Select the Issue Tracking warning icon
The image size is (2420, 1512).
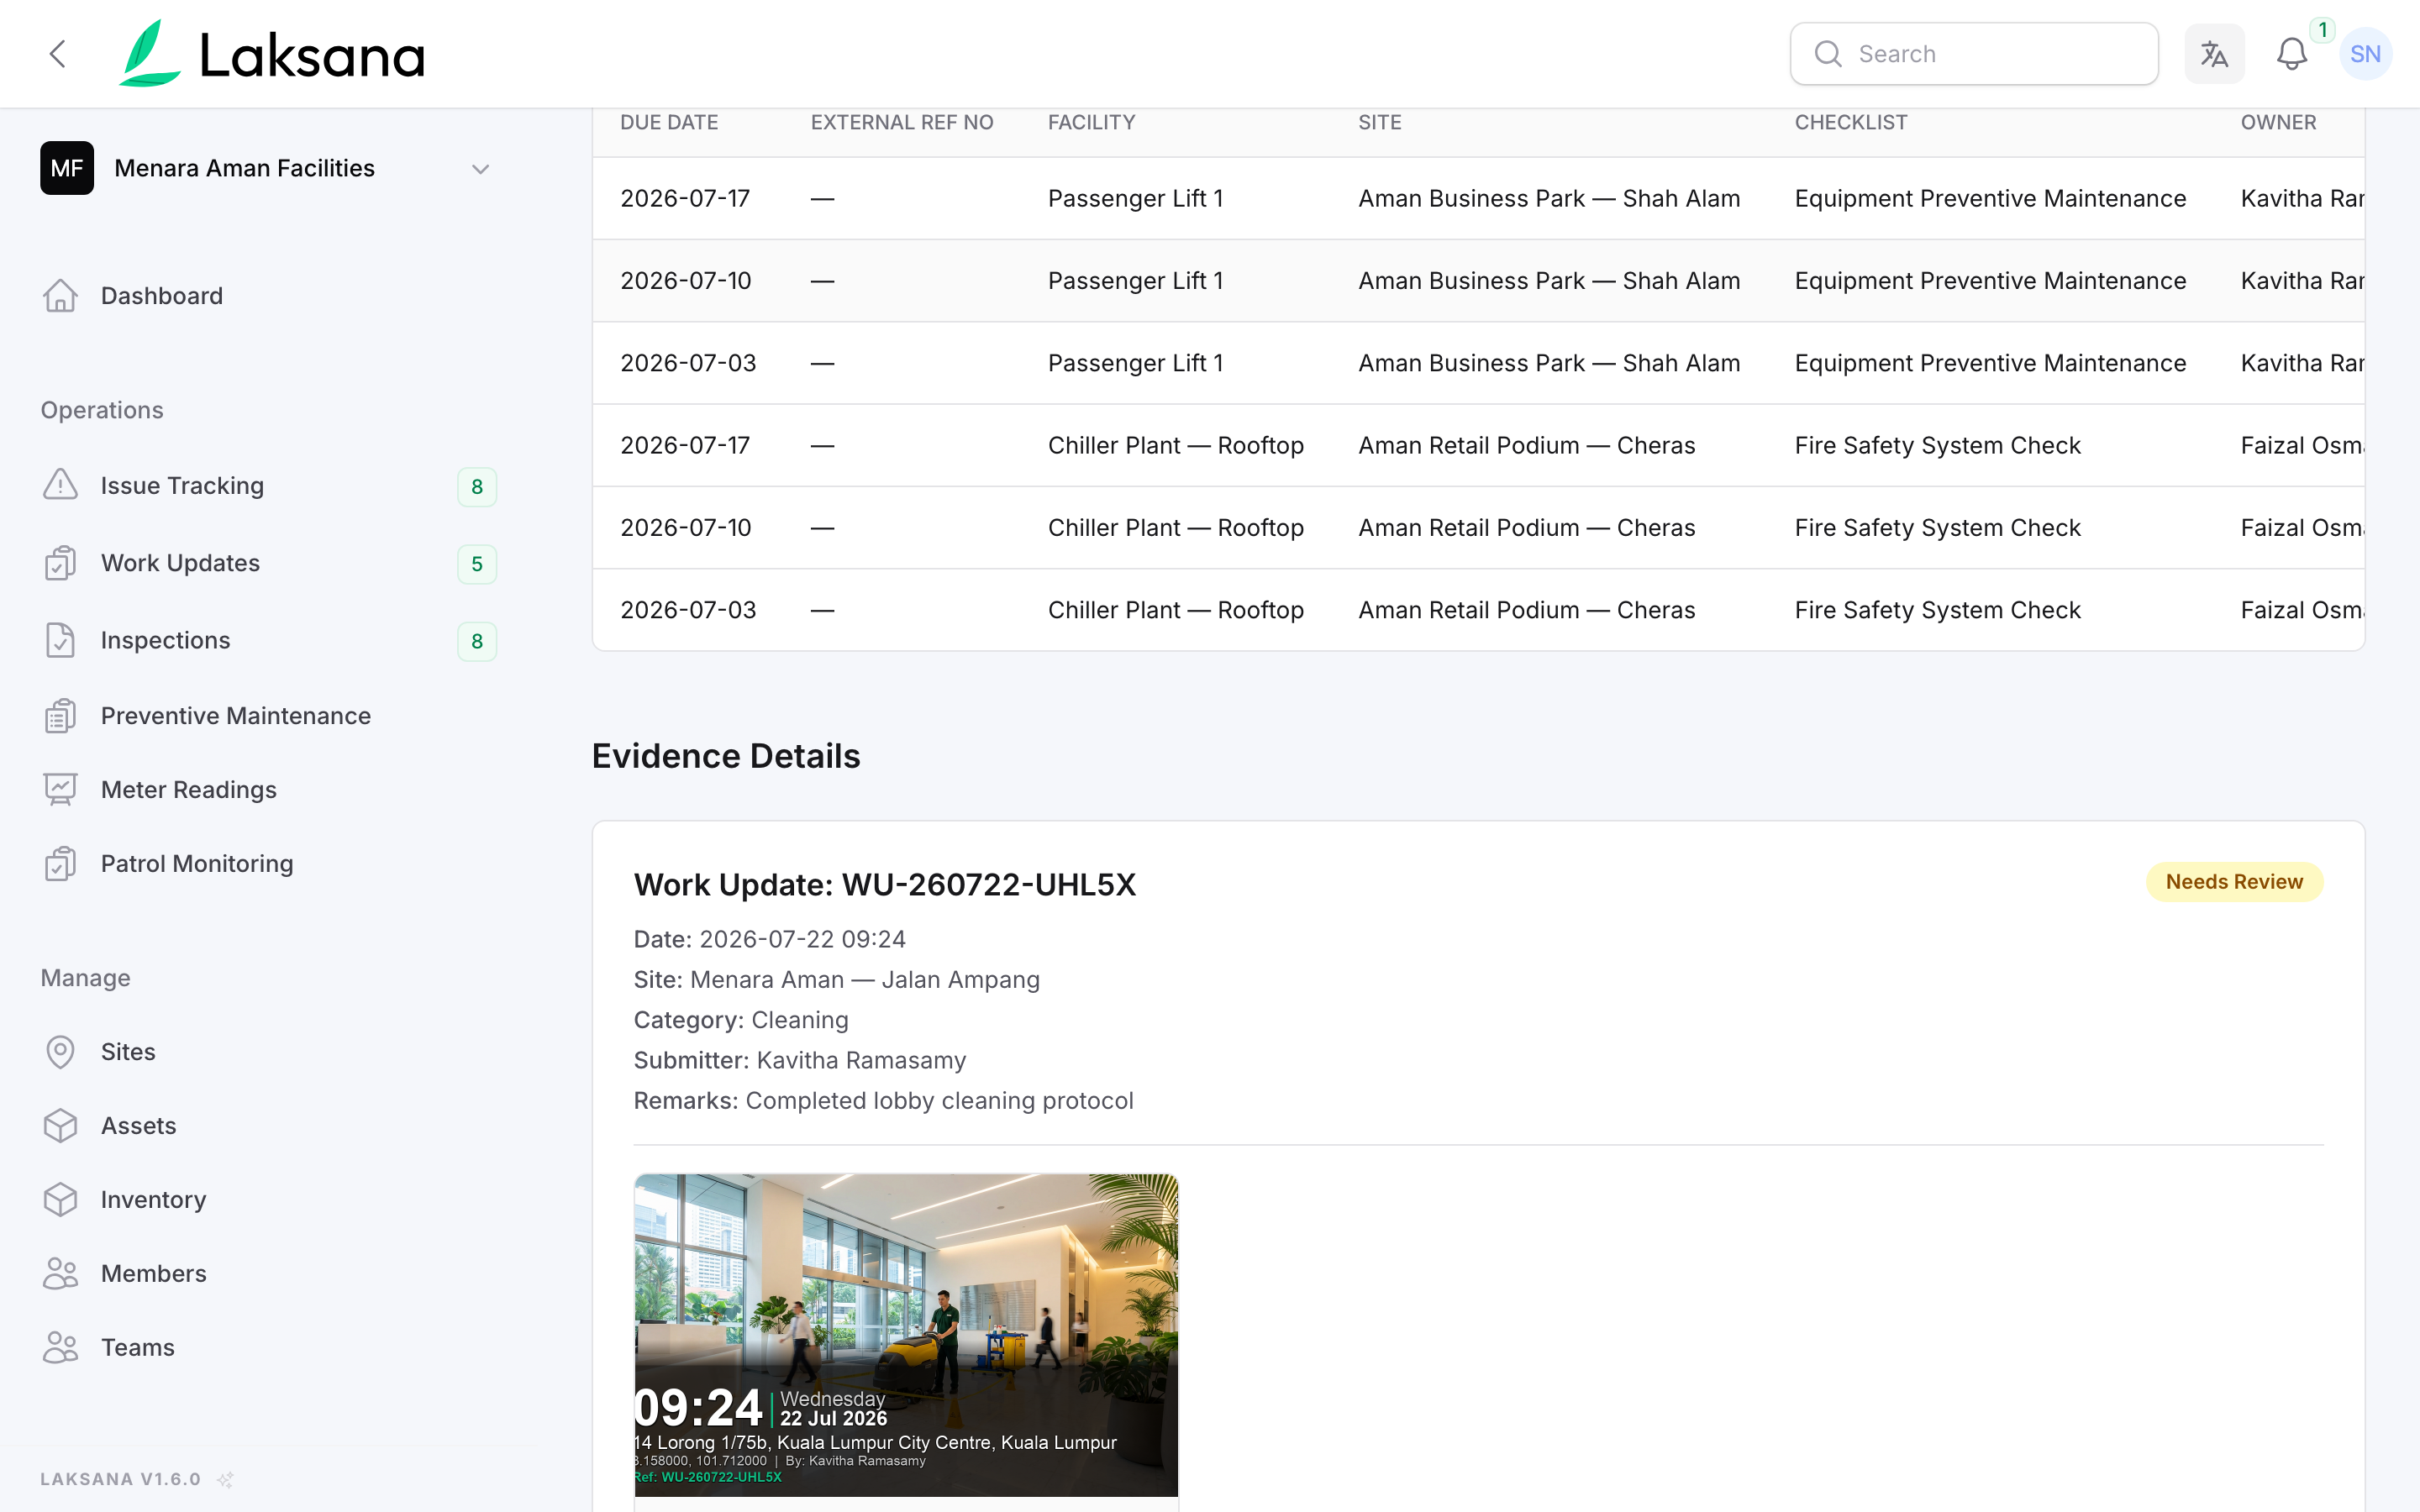click(x=60, y=485)
